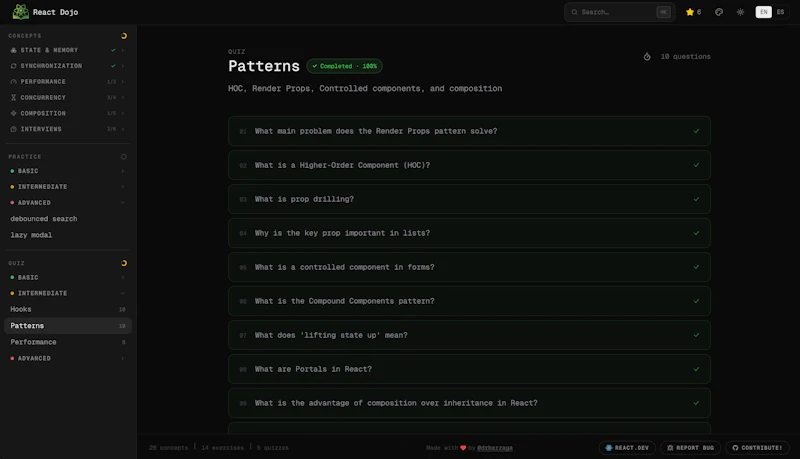Click the Completed badge check icon
This screenshot has height=459, width=800.
(315, 66)
